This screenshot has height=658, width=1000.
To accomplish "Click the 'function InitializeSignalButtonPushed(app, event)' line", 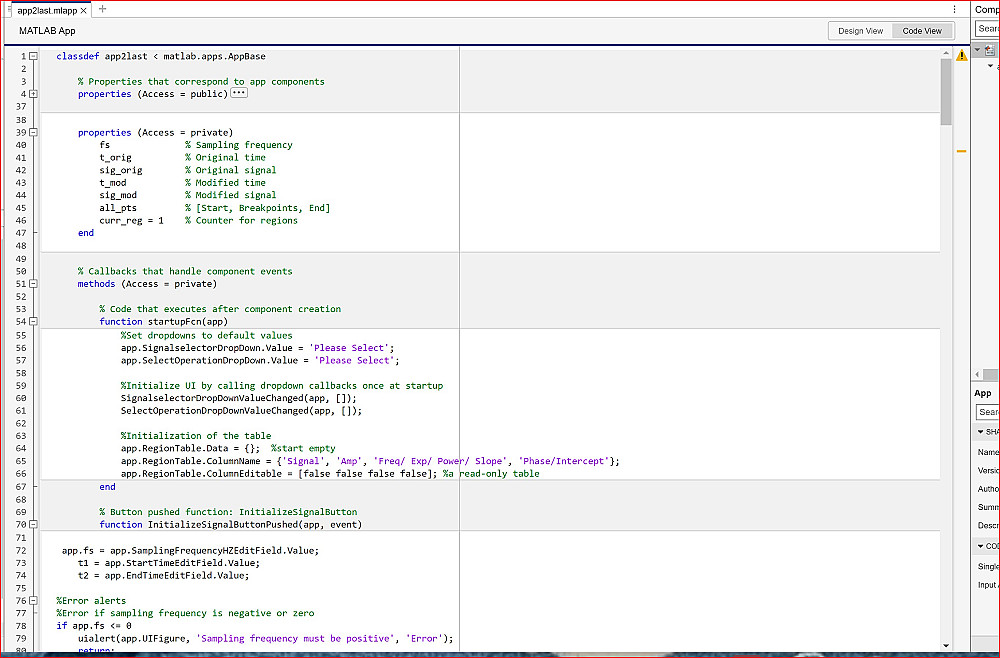I will click(x=230, y=524).
